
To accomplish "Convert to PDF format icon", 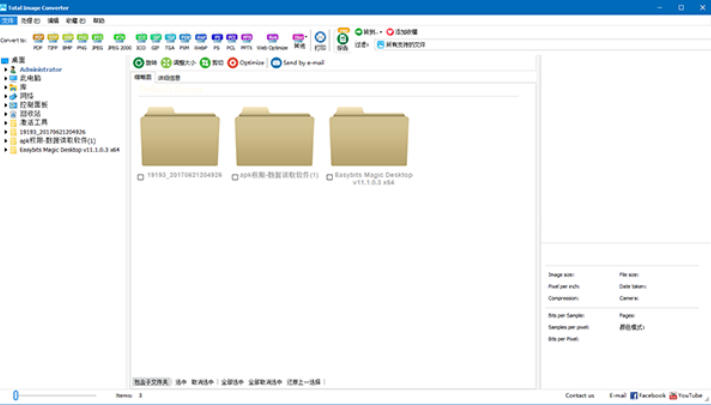I will [x=38, y=38].
